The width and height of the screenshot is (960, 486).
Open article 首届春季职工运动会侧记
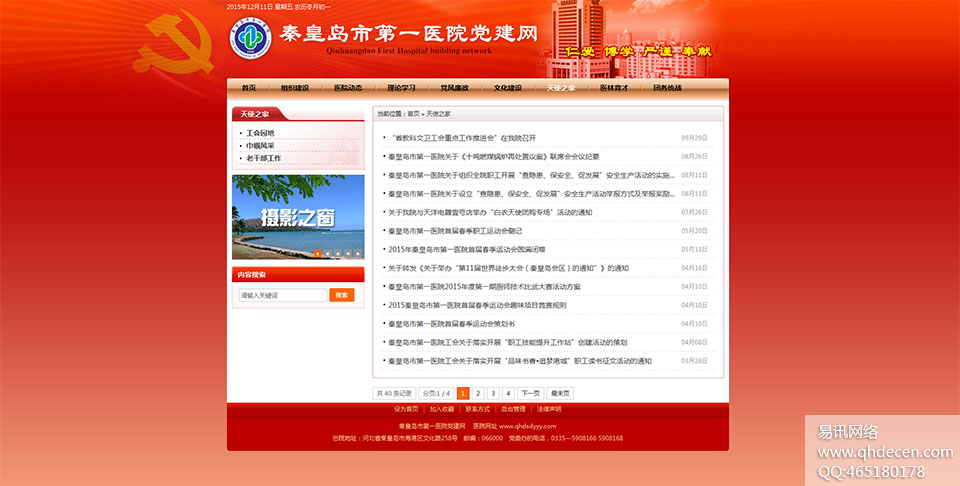tap(455, 231)
